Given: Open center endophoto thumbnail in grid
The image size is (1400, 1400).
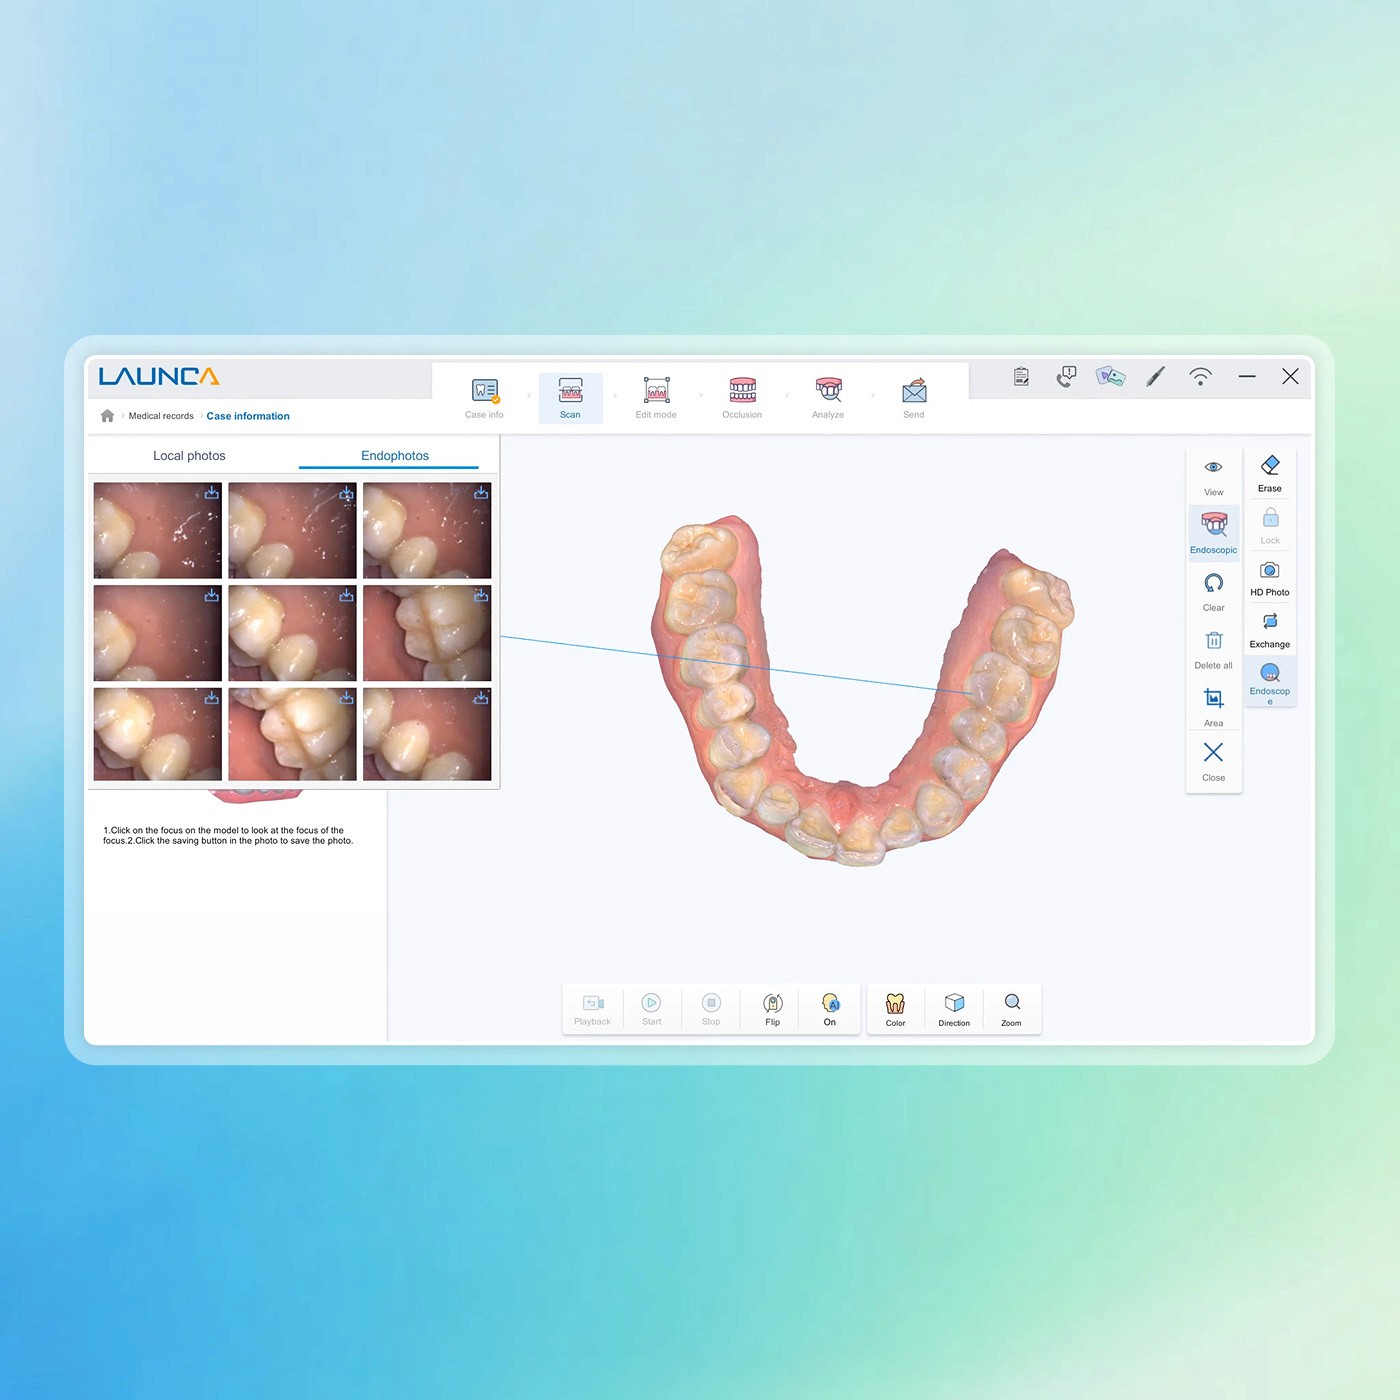Looking at the screenshot, I should 292,633.
